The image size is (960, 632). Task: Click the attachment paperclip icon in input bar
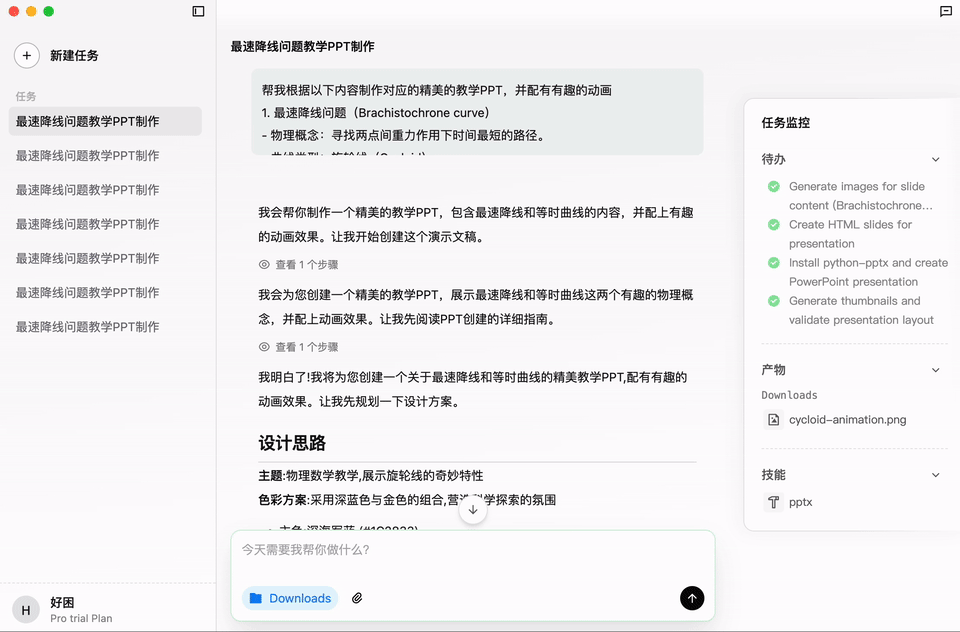(357, 598)
